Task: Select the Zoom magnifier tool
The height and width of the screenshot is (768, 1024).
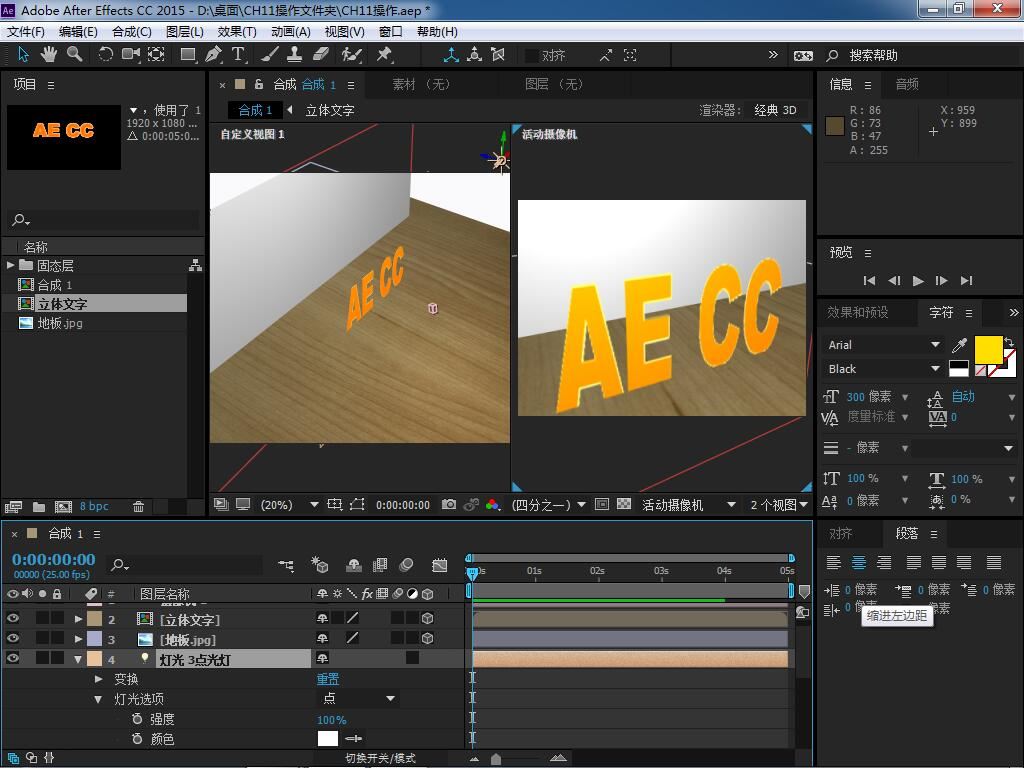Action: click(x=75, y=55)
